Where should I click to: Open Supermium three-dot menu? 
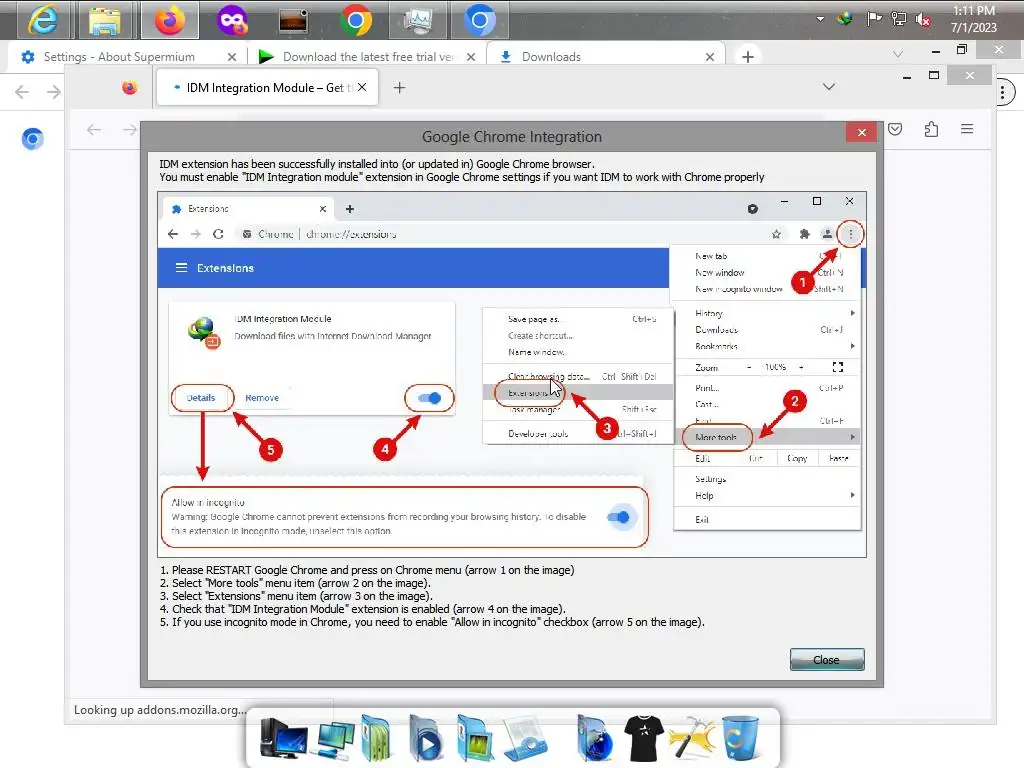[x=1004, y=92]
